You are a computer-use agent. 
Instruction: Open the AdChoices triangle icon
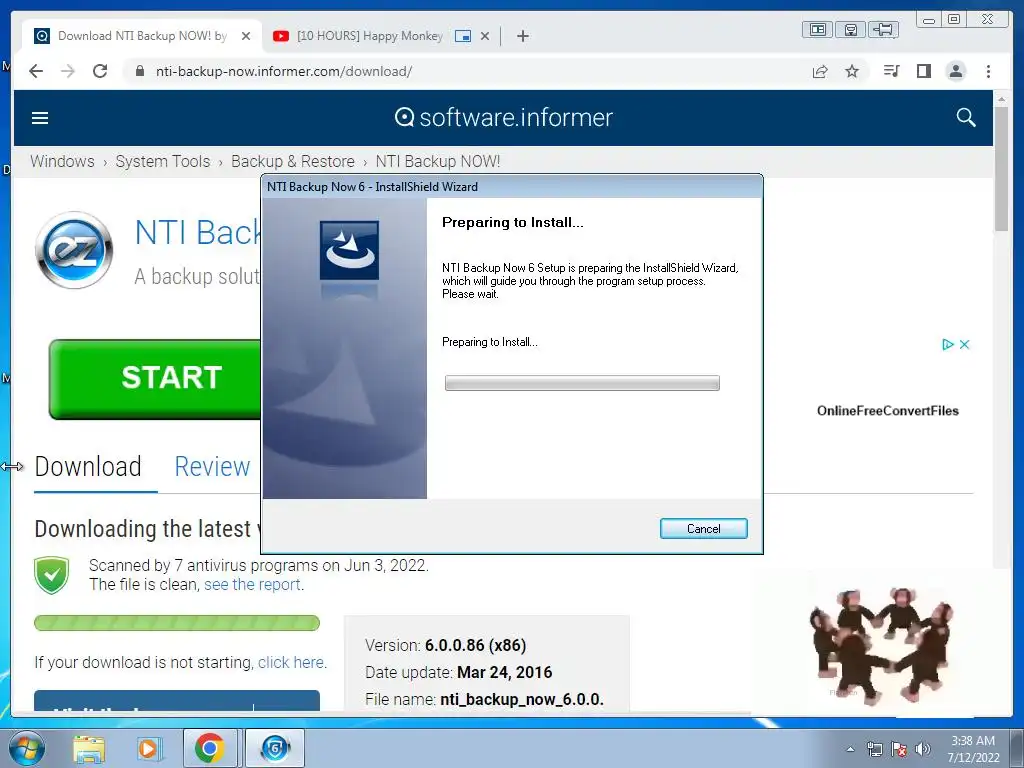click(x=948, y=344)
